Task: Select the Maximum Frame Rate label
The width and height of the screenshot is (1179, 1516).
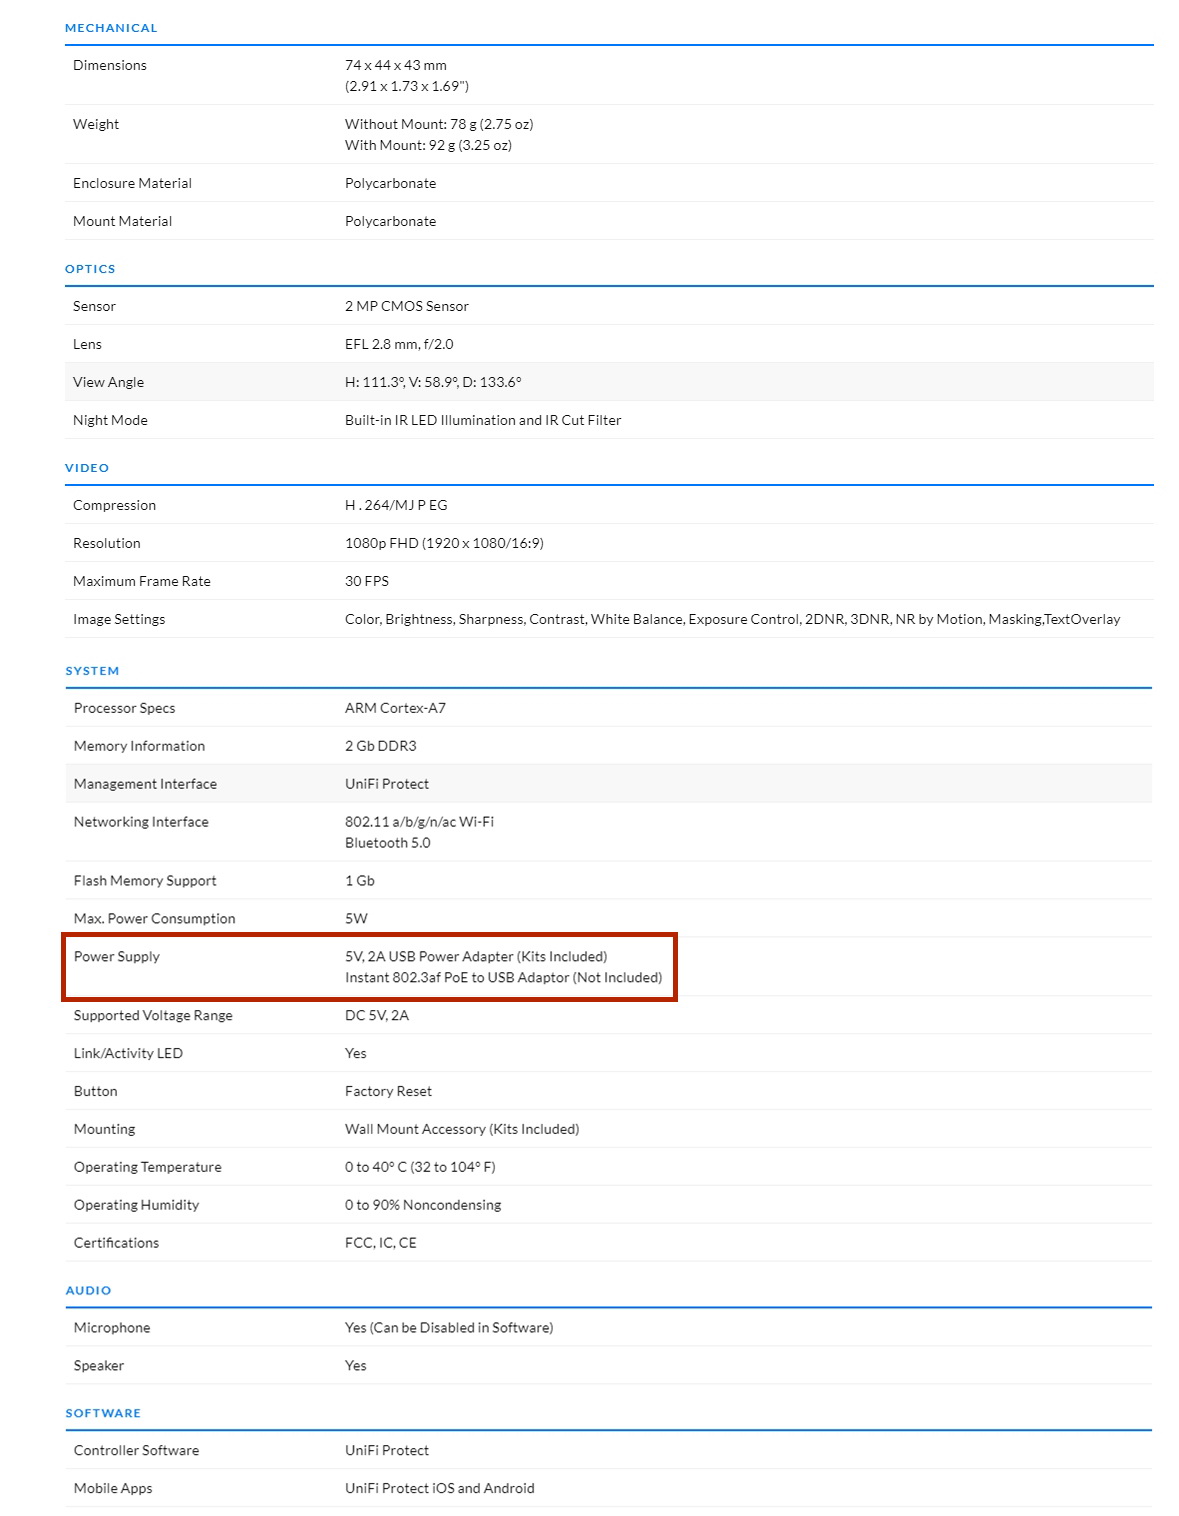Action: (142, 581)
